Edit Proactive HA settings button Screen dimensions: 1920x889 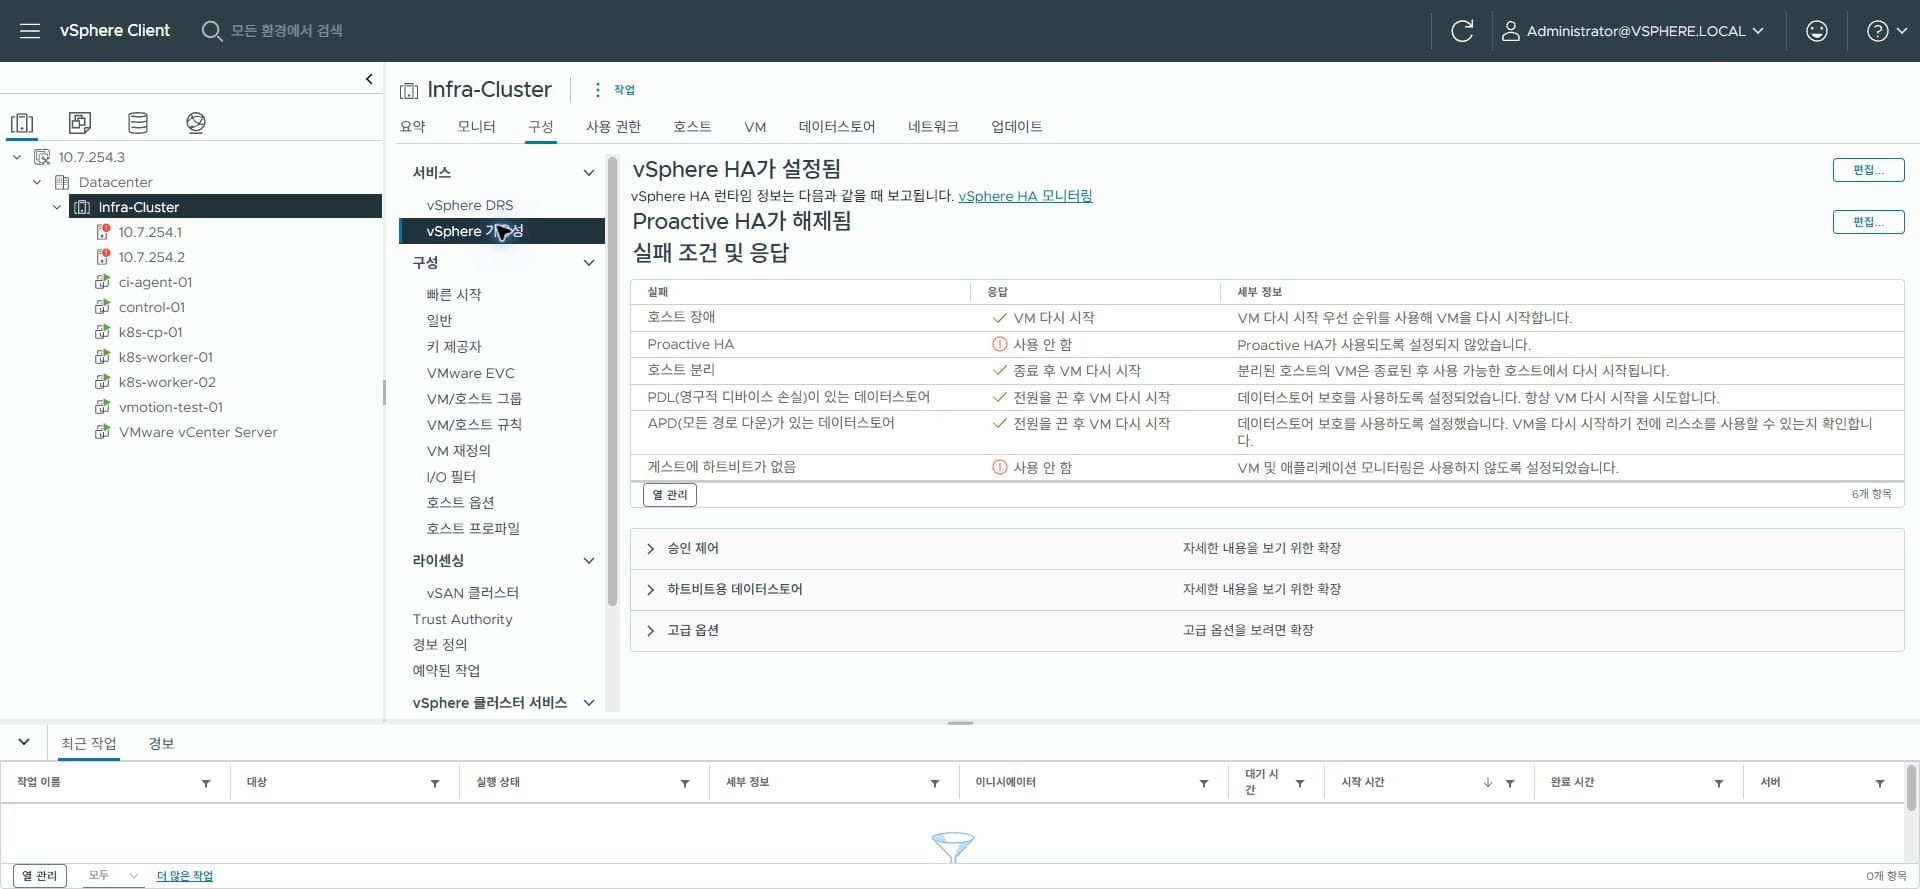tap(1868, 222)
